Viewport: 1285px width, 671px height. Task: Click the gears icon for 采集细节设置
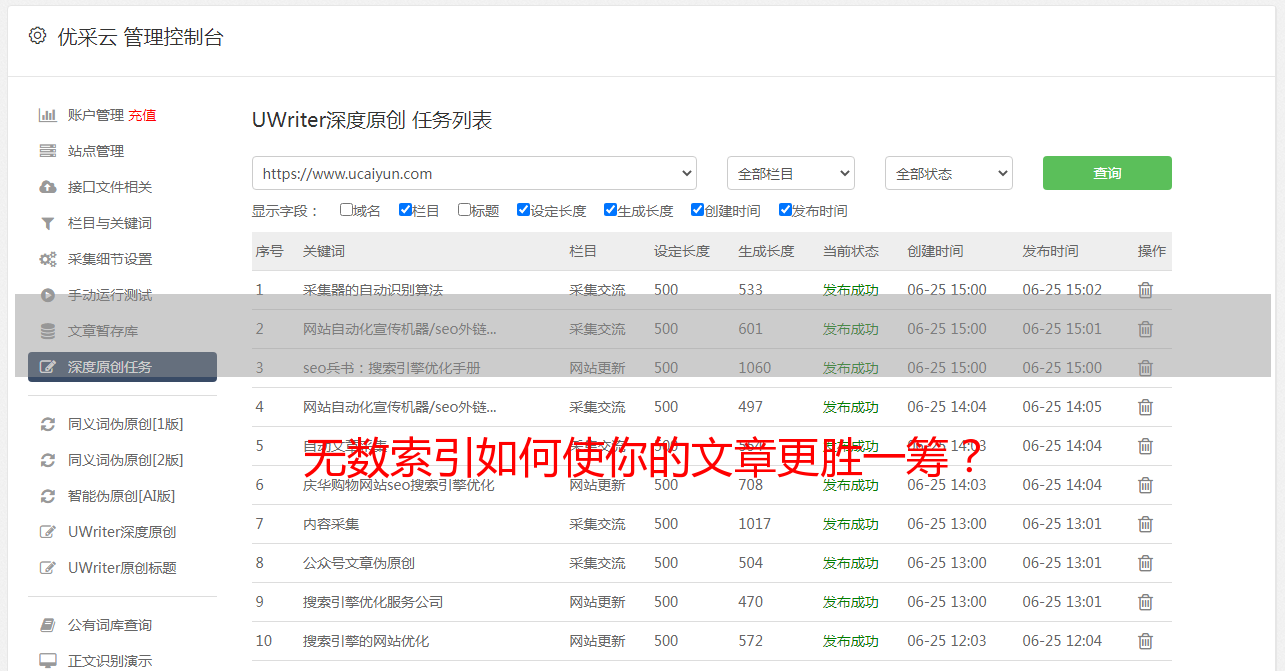[x=47, y=259]
